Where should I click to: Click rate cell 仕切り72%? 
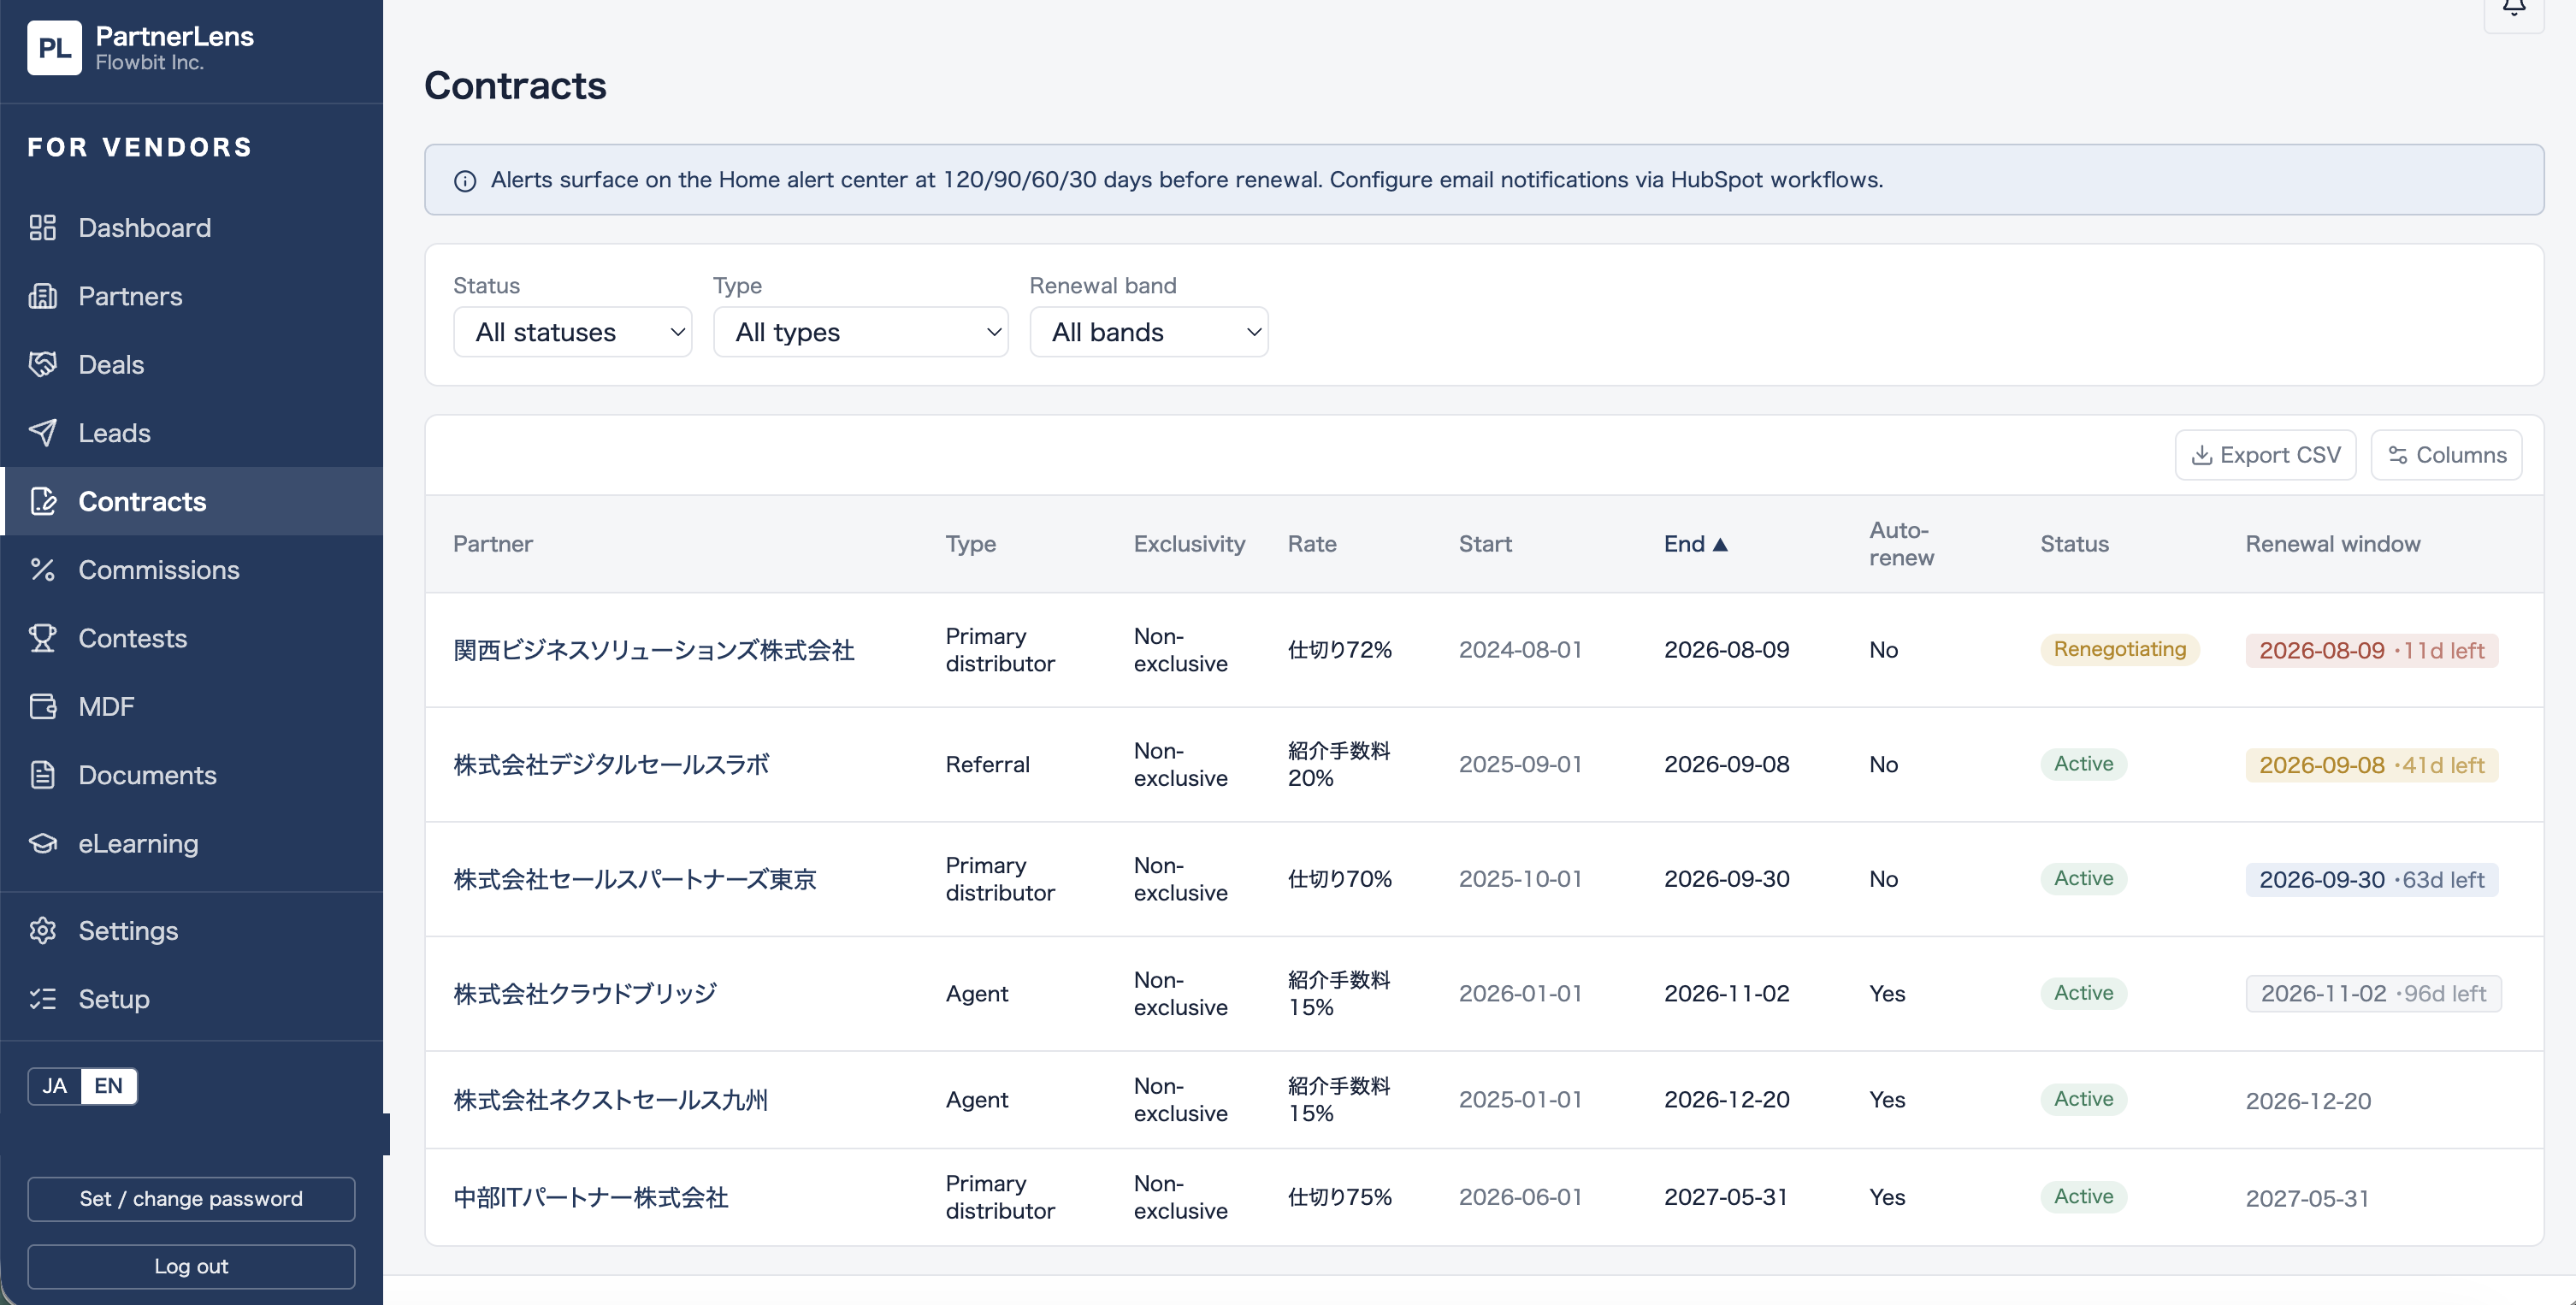[x=1340, y=650]
